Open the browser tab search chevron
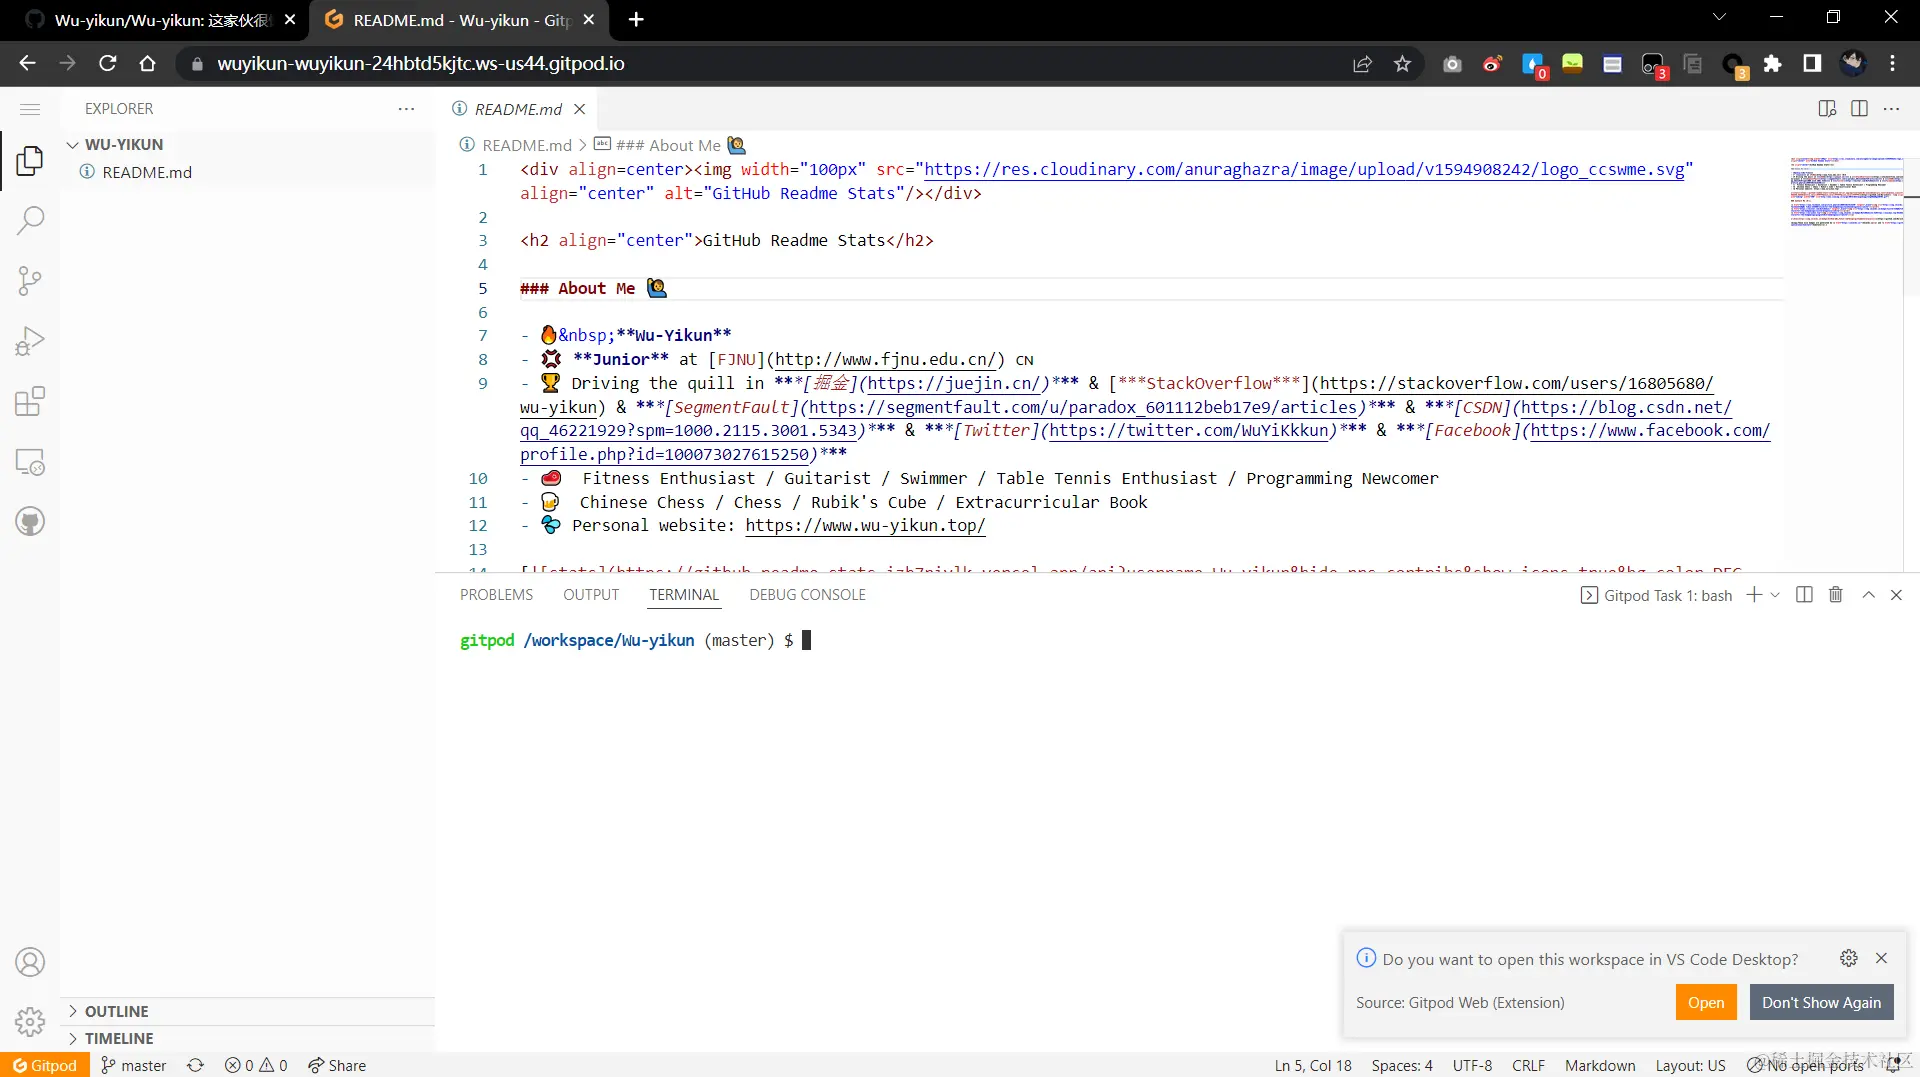 click(1719, 17)
